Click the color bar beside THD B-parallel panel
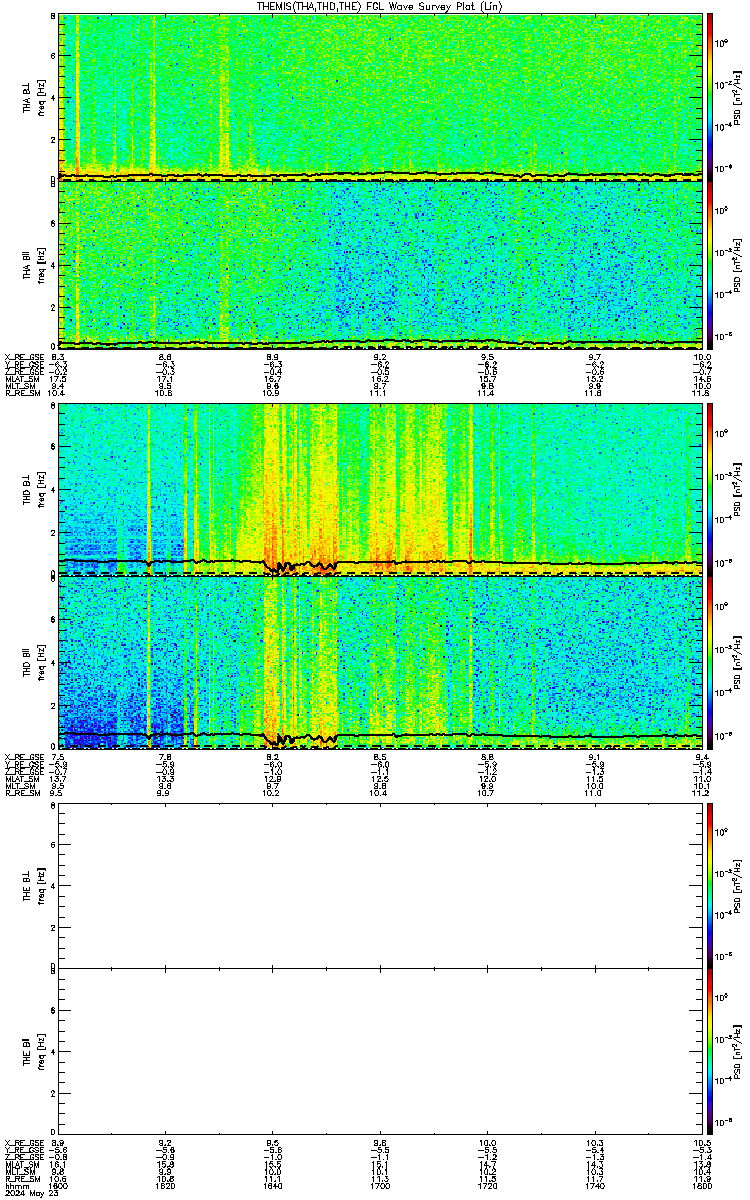This screenshot has width=750, height=1200. [710, 661]
